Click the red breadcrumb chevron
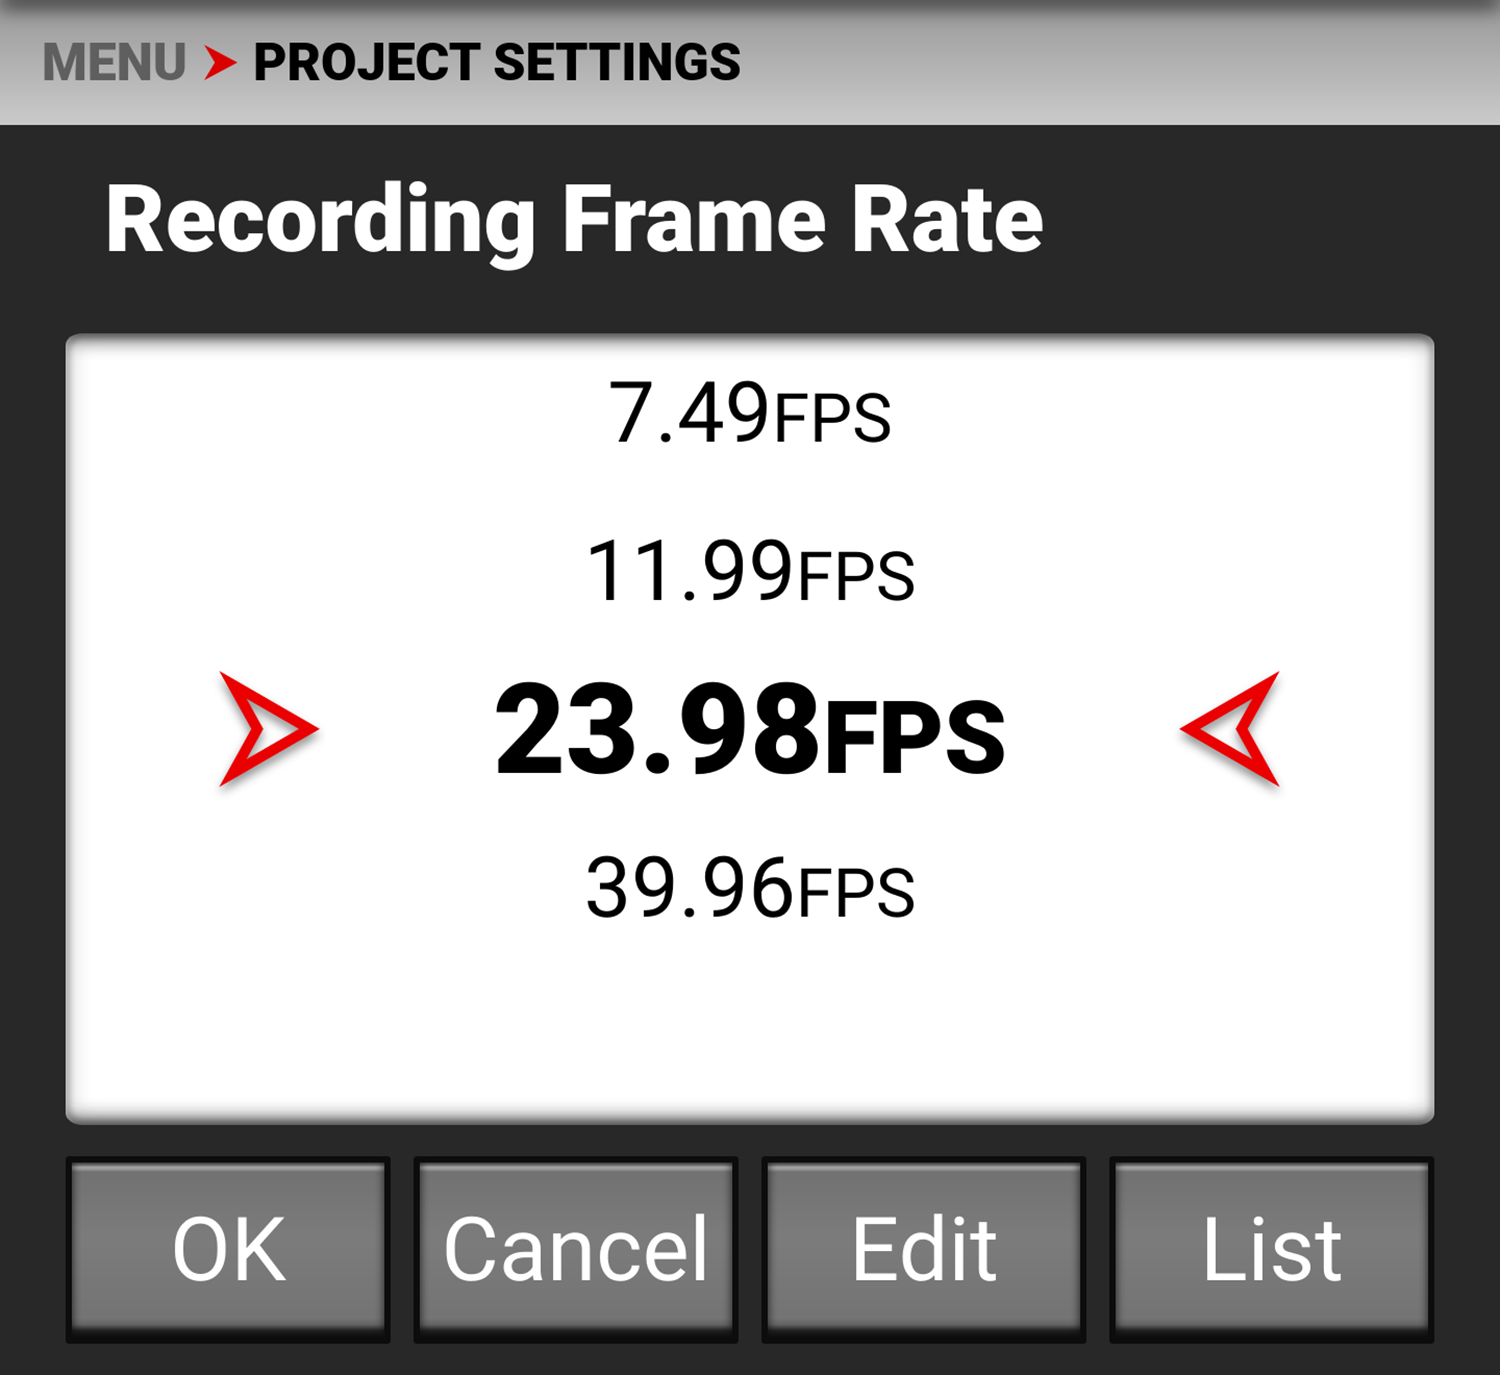1500x1375 pixels. (x=220, y=62)
